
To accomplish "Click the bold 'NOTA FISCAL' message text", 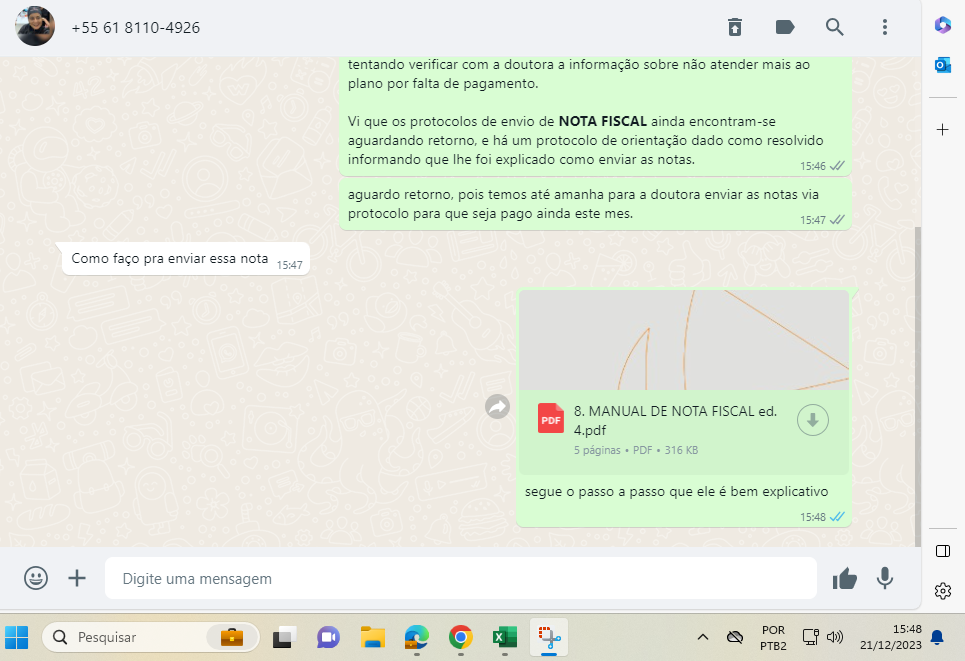I will coord(603,121).
